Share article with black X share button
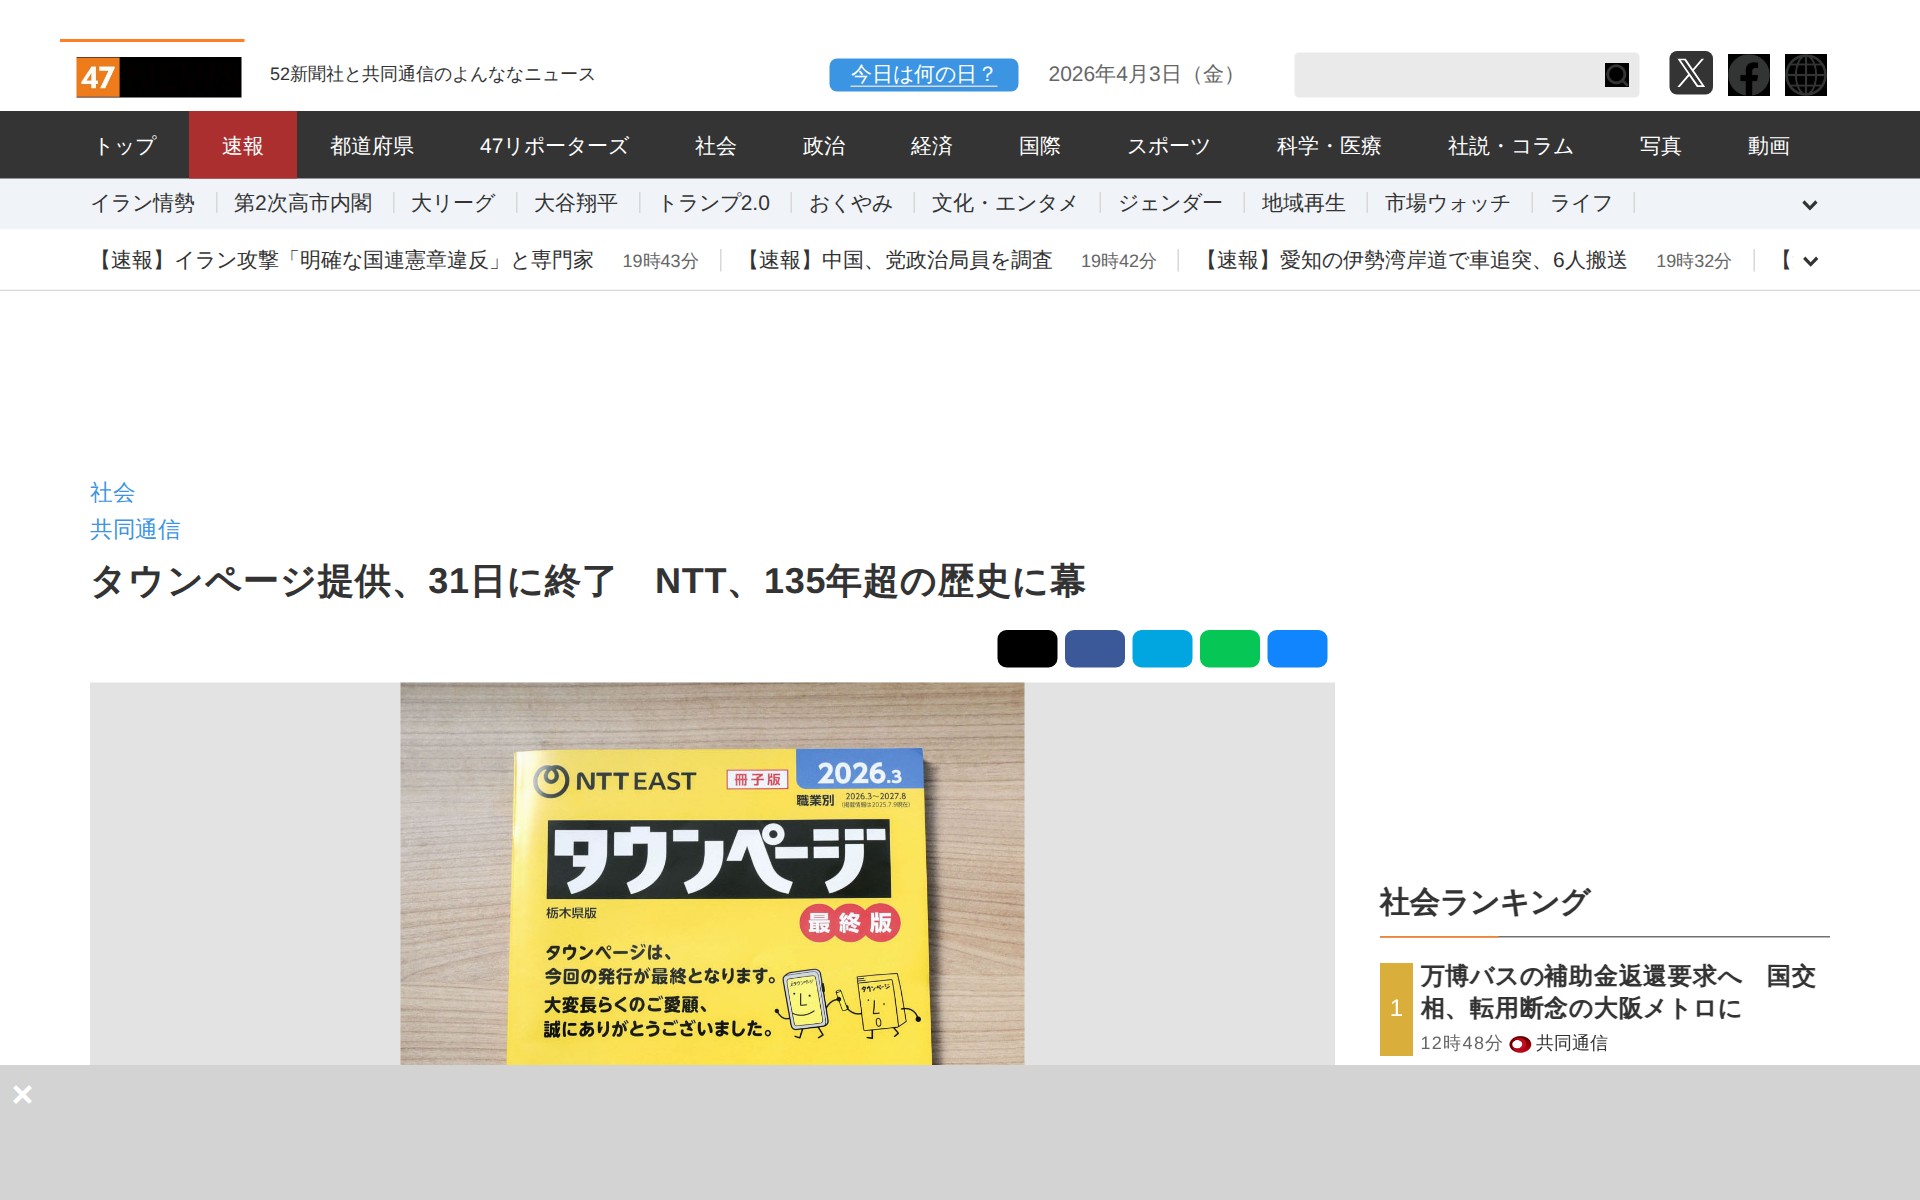Image resolution: width=1920 pixels, height=1200 pixels. [1027, 649]
